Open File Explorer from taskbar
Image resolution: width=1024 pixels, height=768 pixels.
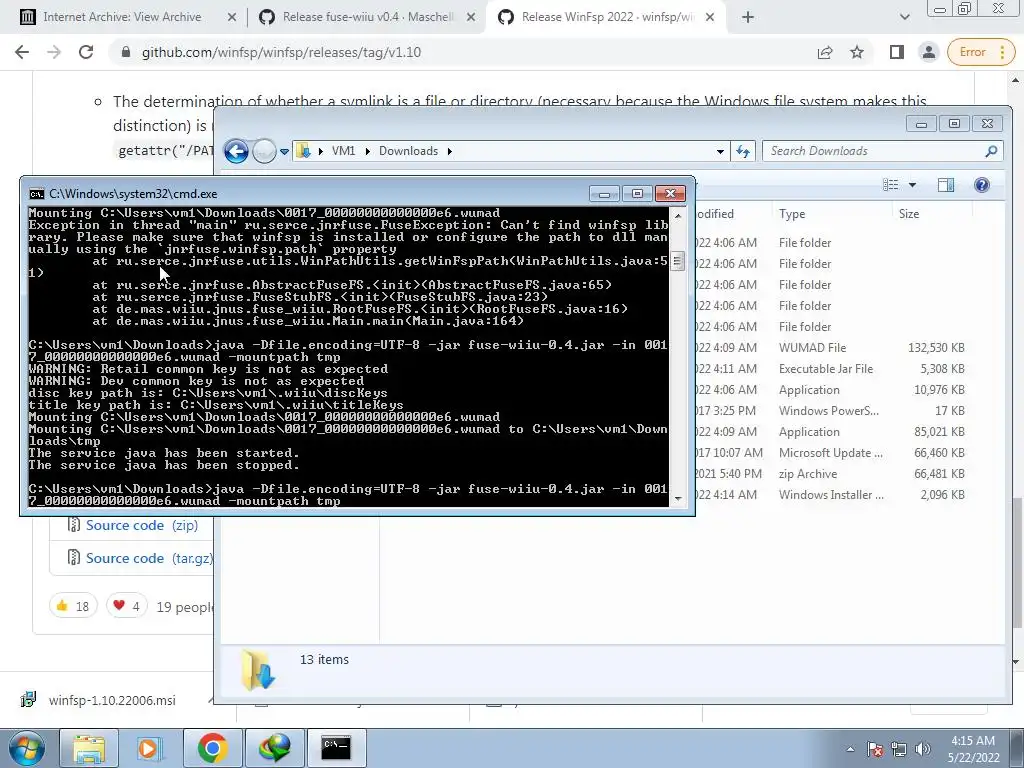tap(89, 747)
